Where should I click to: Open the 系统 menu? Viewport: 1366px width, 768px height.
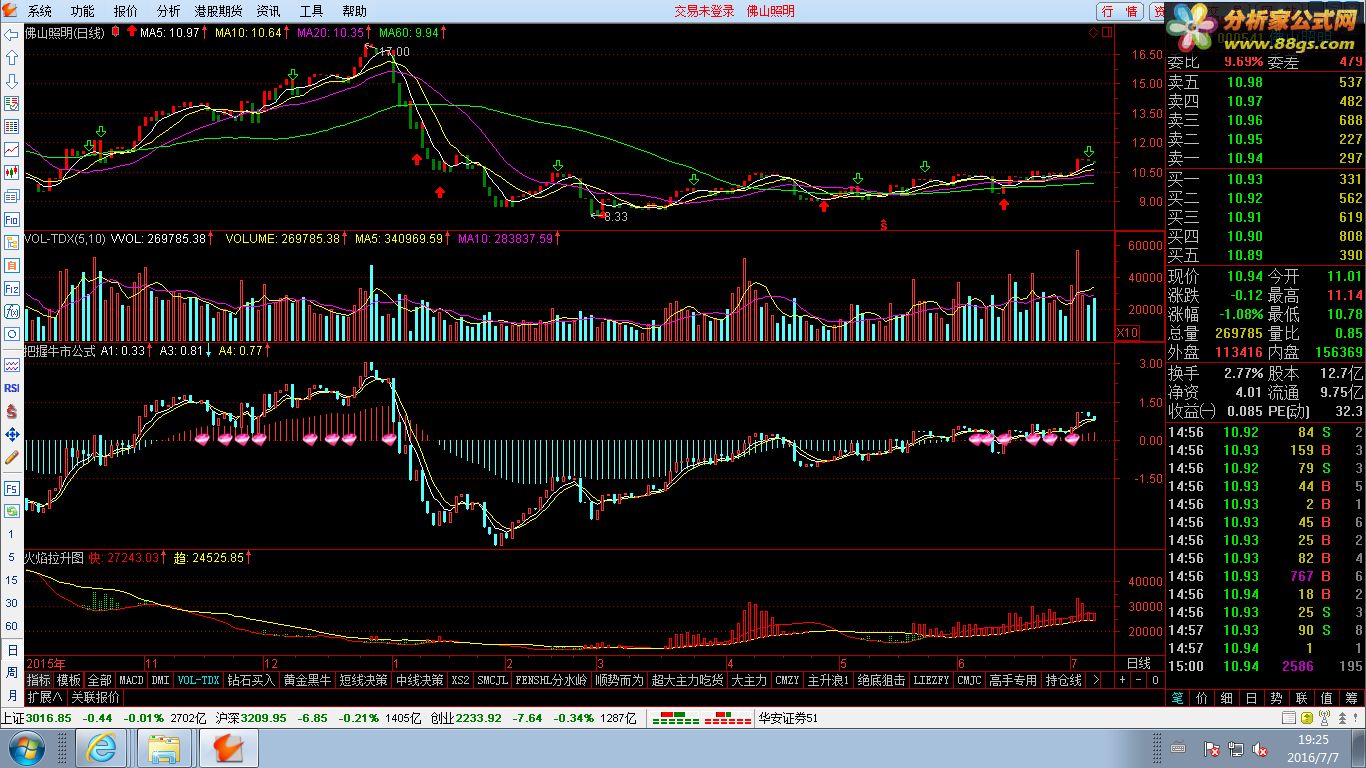click(x=40, y=11)
